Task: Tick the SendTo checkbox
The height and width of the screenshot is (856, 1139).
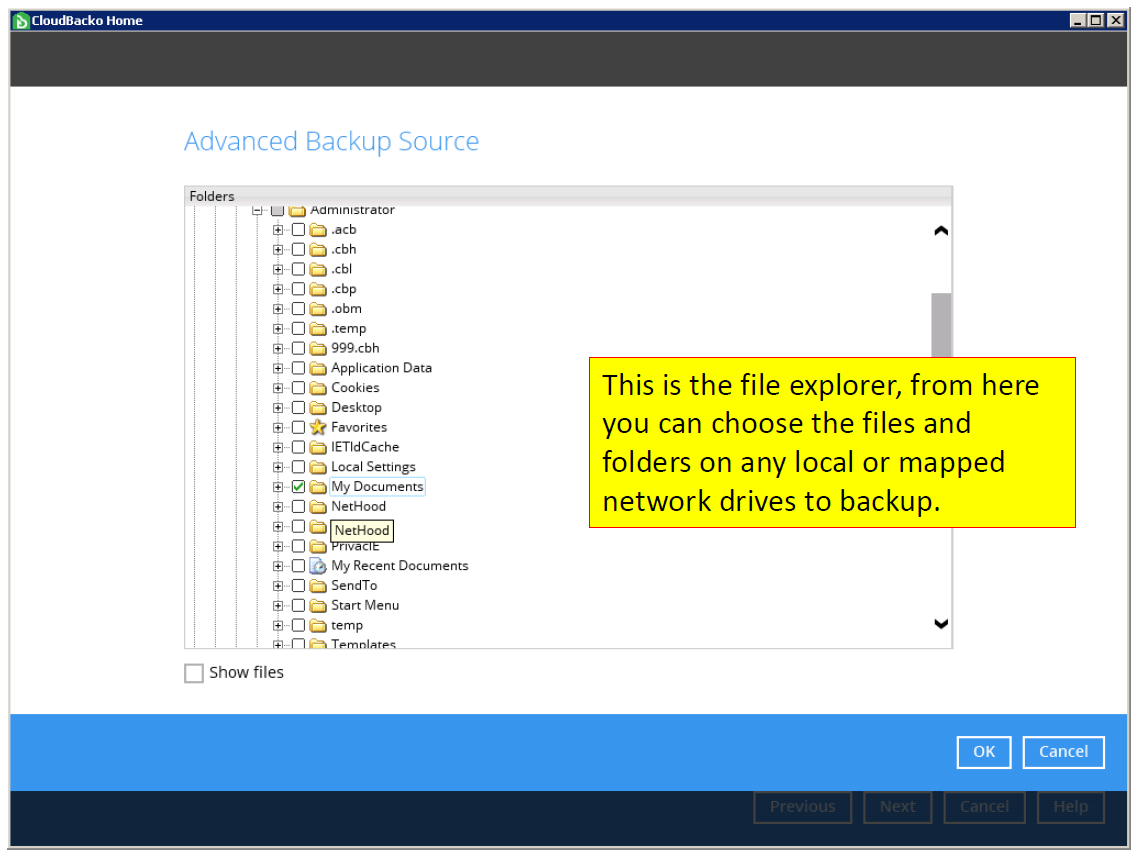Action: tap(299, 586)
